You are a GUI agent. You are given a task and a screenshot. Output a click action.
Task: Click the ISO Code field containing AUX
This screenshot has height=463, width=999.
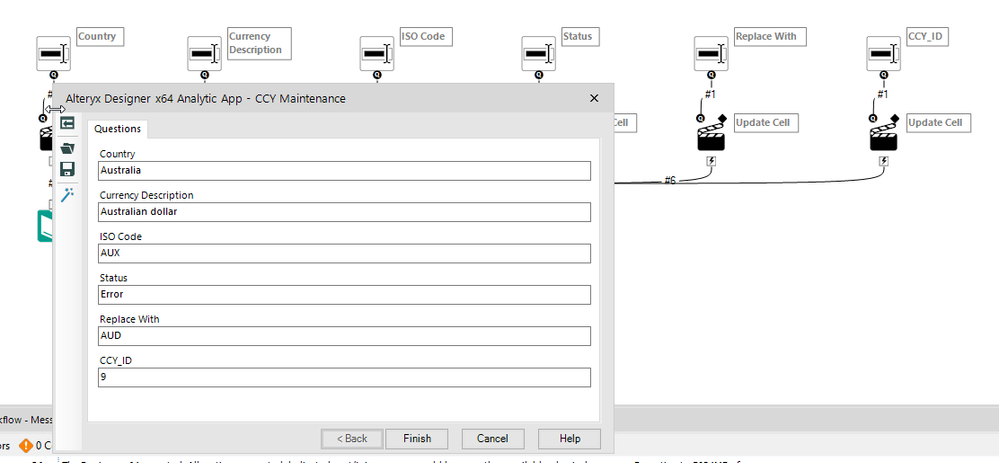tap(345, 253)
